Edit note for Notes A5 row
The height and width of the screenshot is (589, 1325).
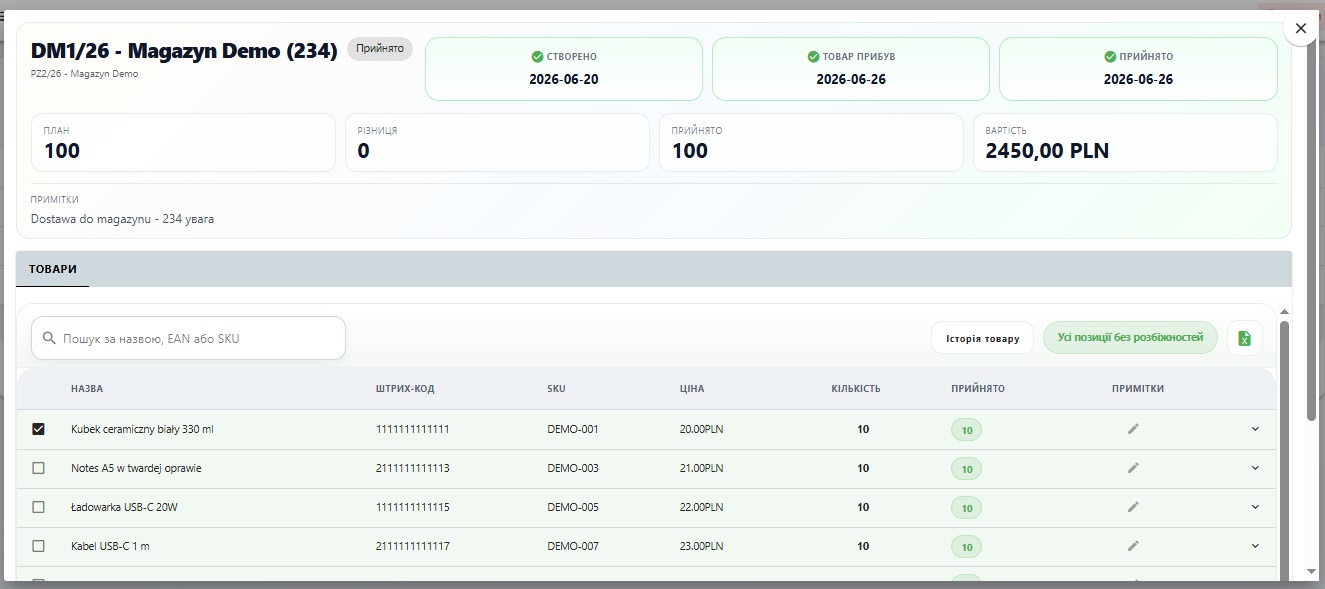tap(1133, 468)
